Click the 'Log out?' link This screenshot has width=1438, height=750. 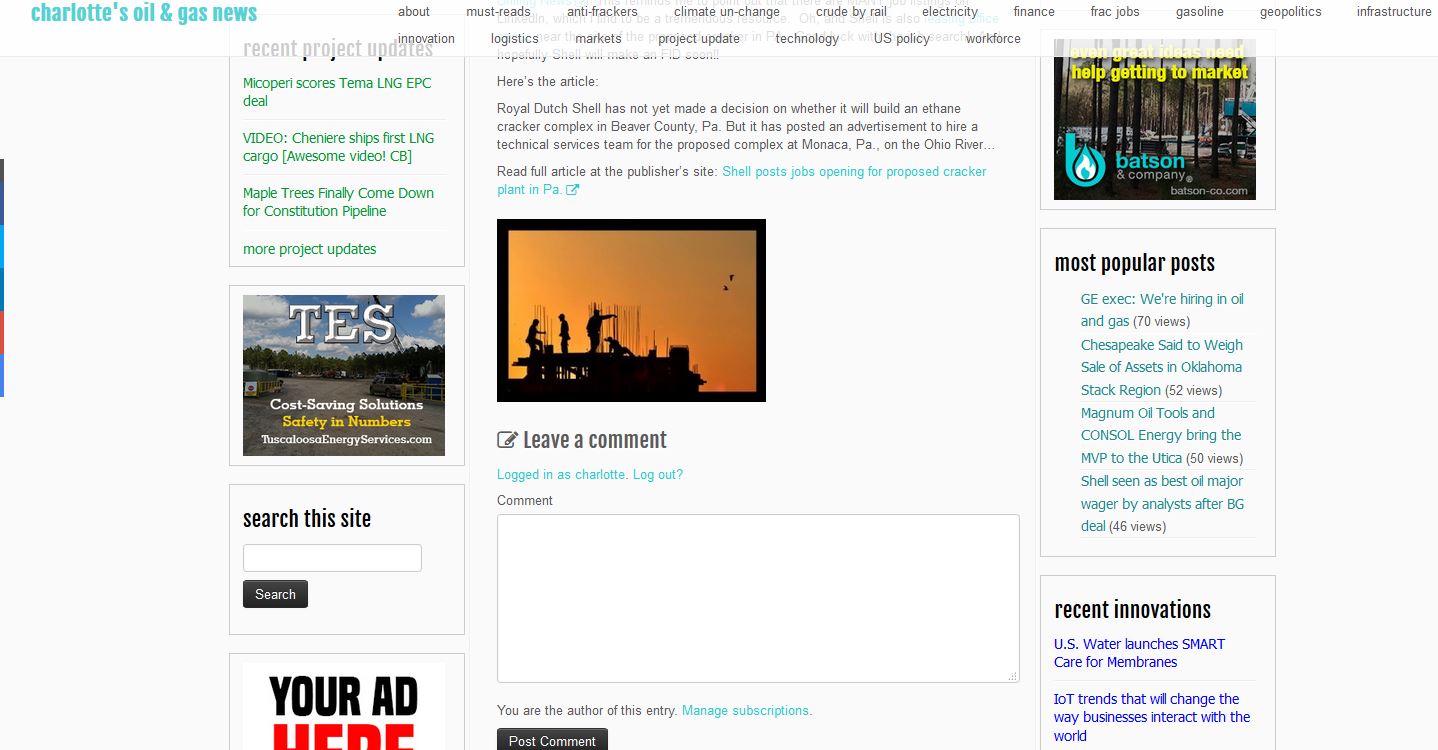coord(658,475)
